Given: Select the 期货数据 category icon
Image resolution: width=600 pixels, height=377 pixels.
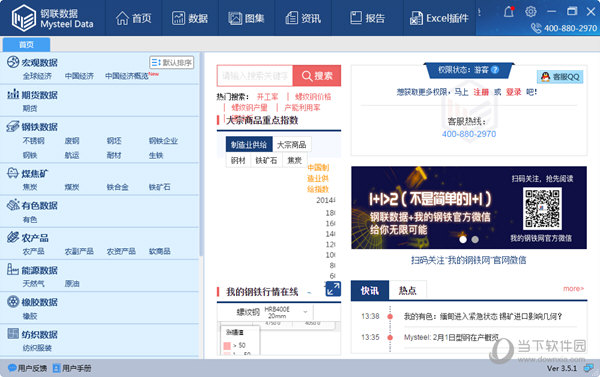Looking at the screenshot, I should 13,94.
